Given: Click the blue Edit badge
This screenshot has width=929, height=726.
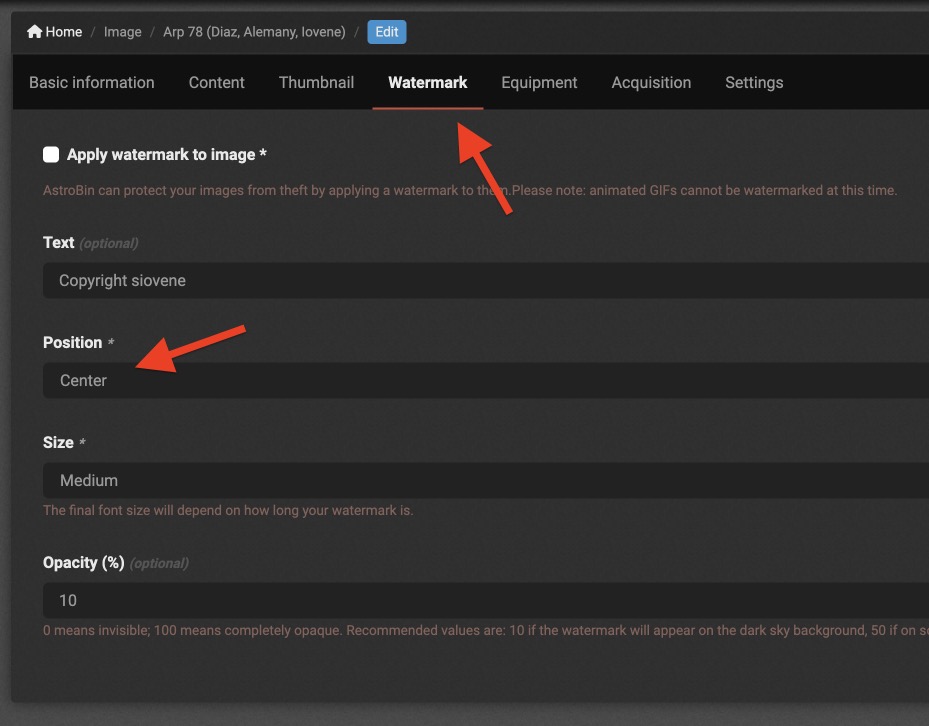Looking at the screenshot, I should (x=387, y=32).
